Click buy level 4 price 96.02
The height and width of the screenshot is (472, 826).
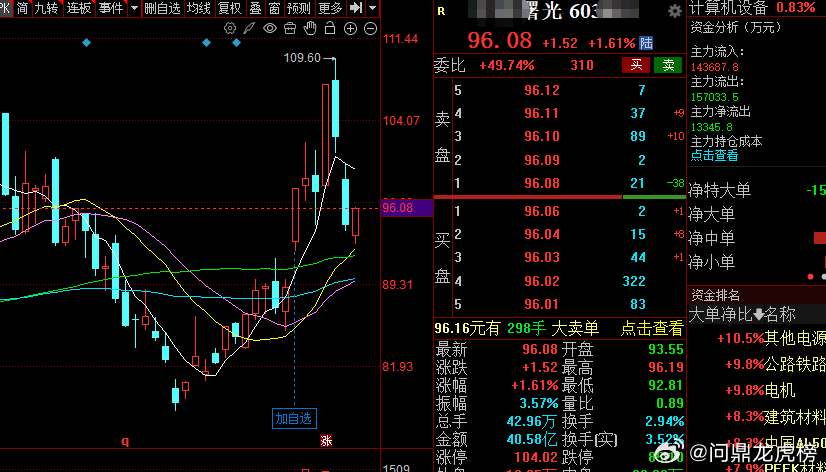click(542, 281)
